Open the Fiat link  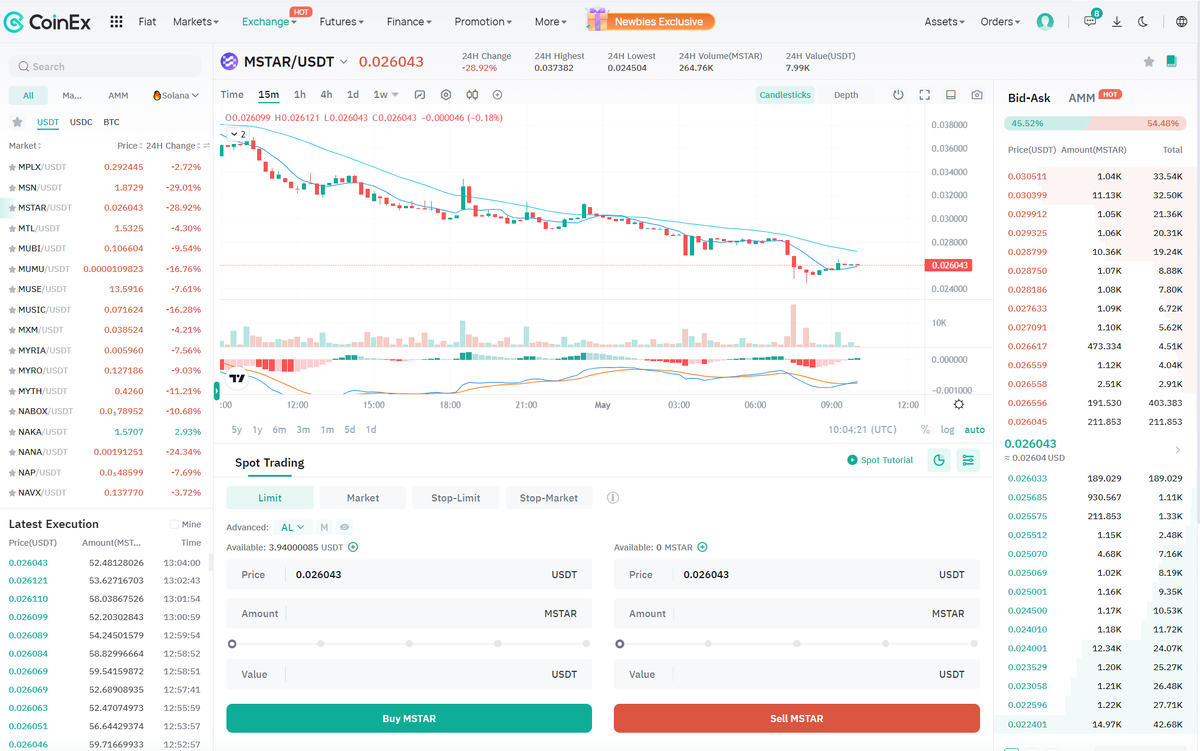click(x=147, y=21)
